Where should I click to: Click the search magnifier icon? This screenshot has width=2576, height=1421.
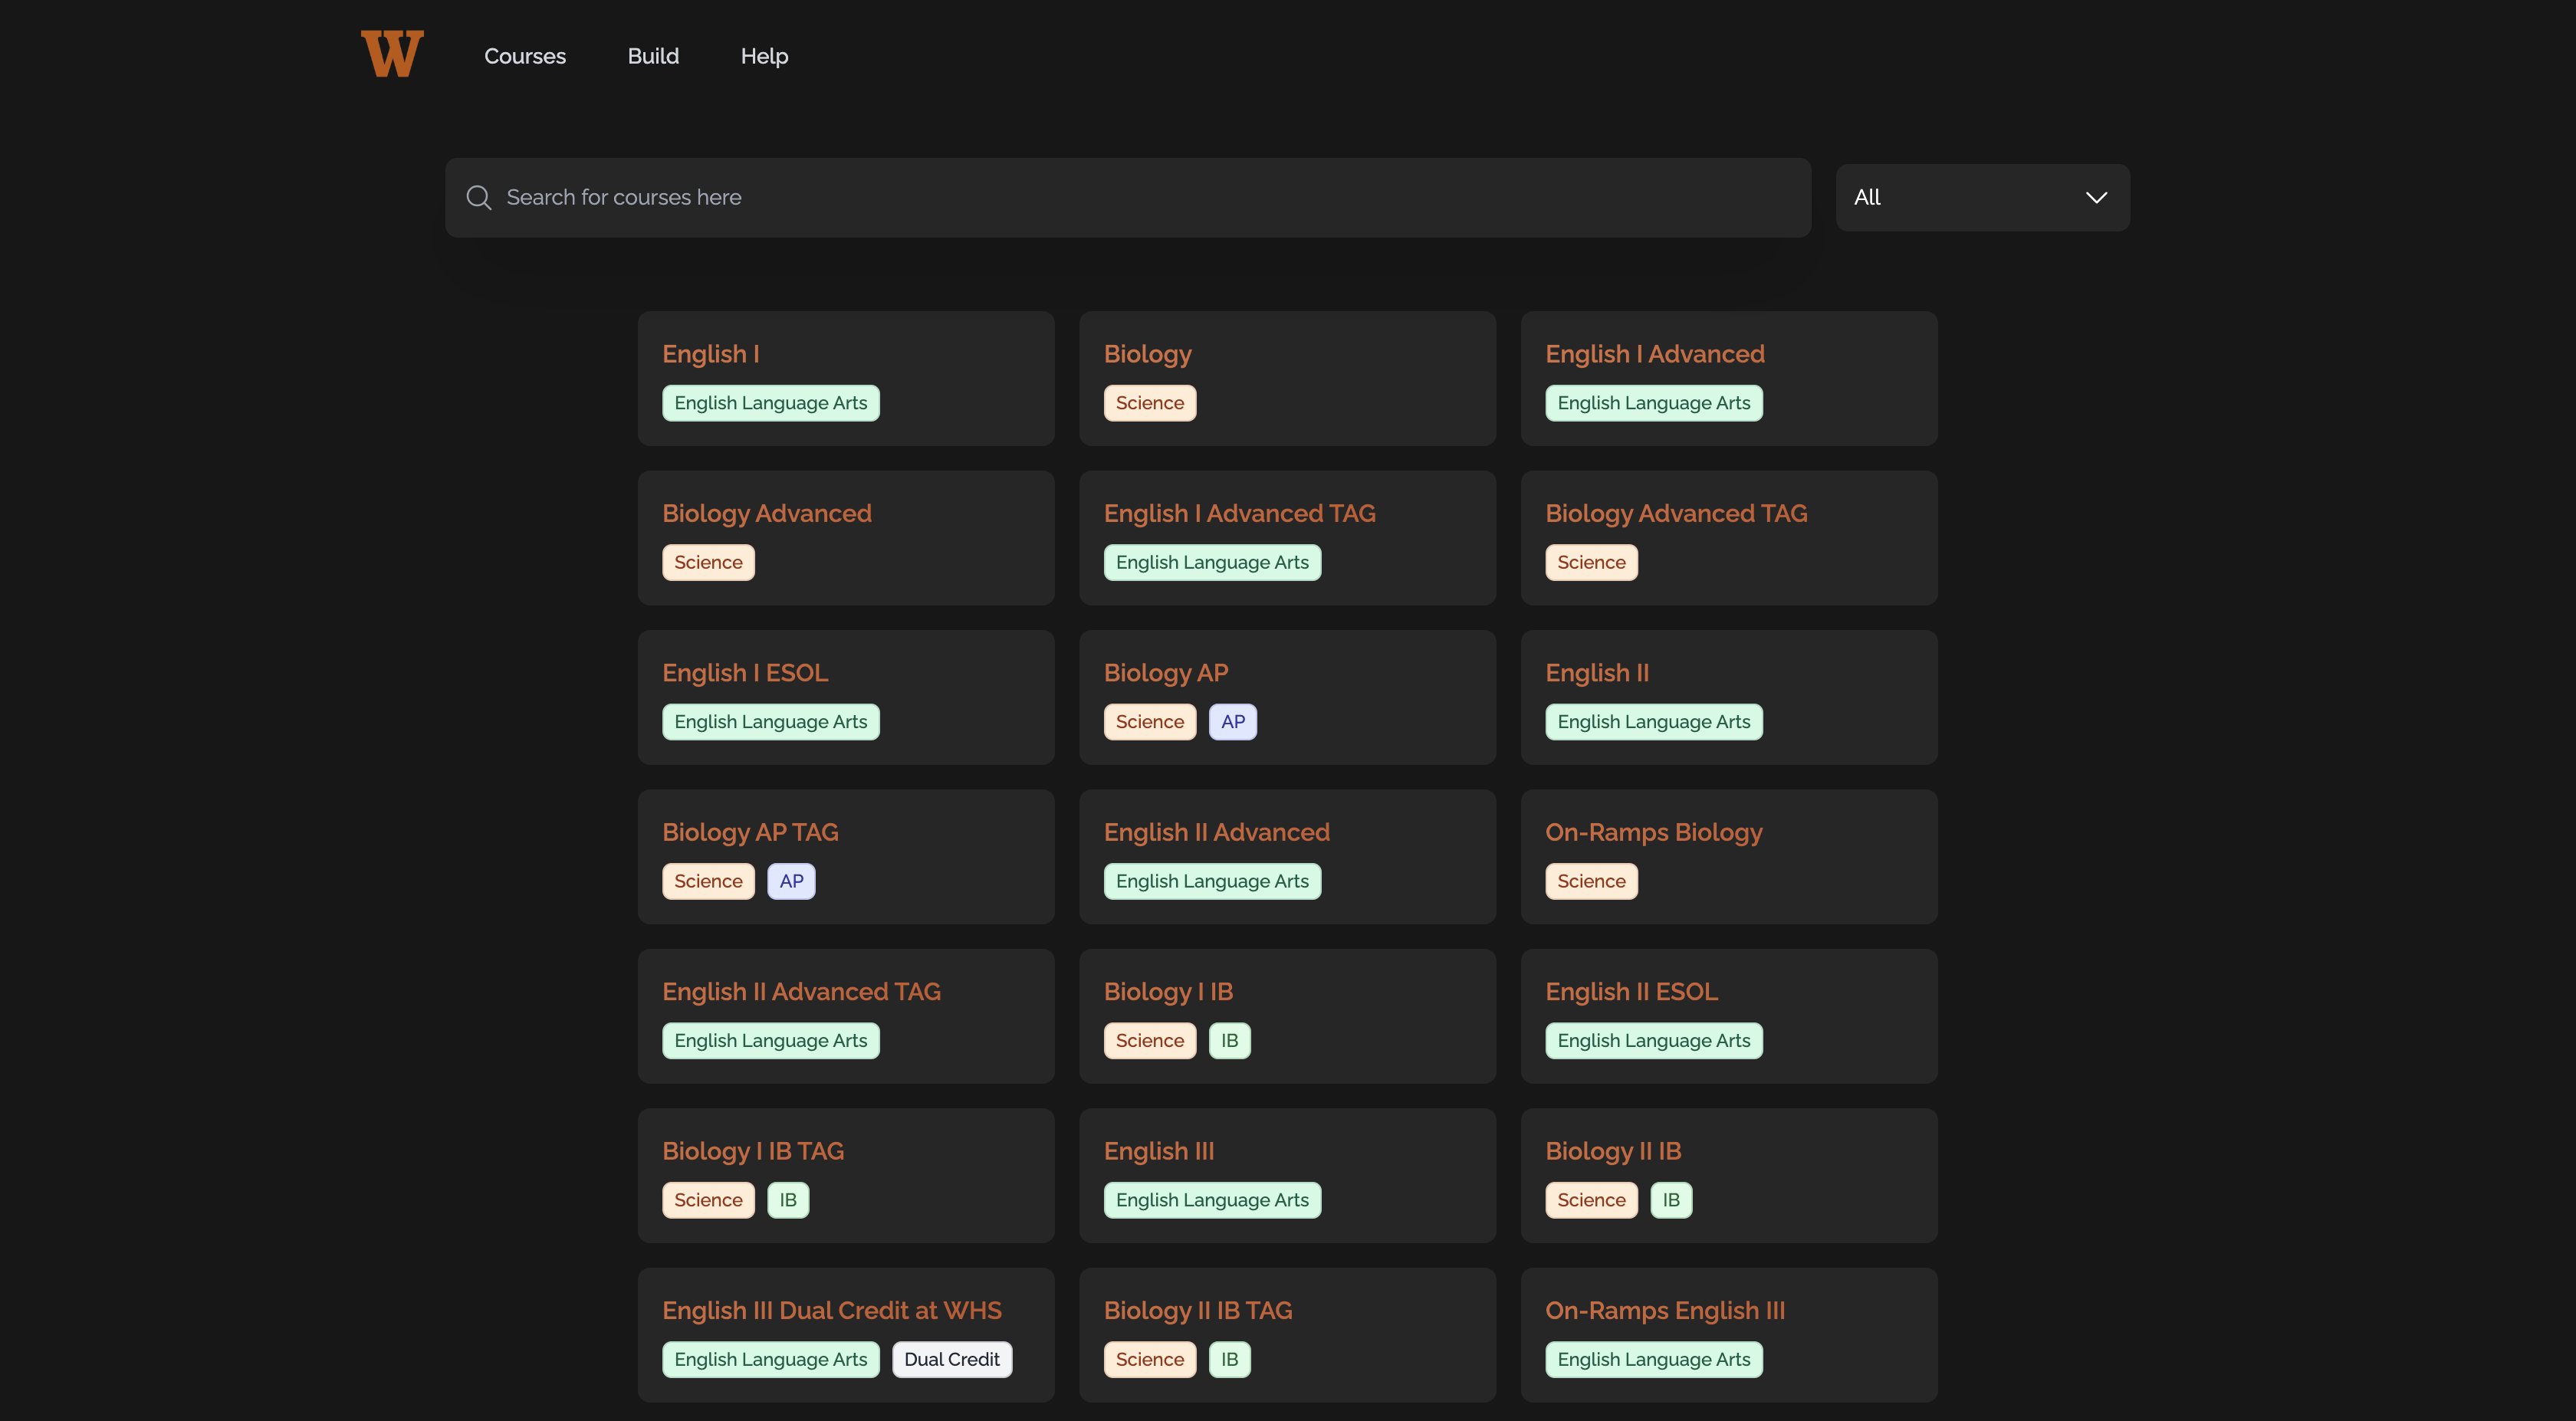coord(479,198)
